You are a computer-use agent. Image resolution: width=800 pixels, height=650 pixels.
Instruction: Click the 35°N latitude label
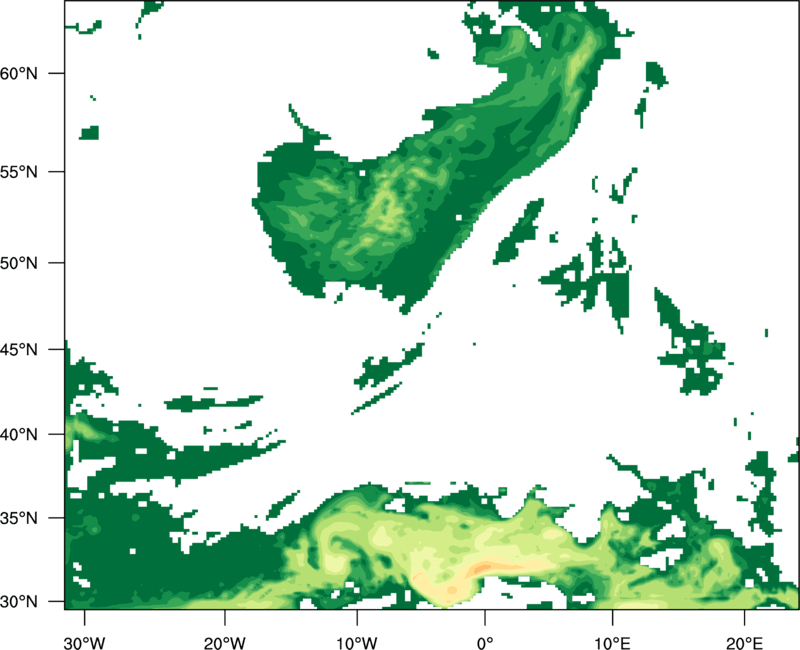[19, 518]
